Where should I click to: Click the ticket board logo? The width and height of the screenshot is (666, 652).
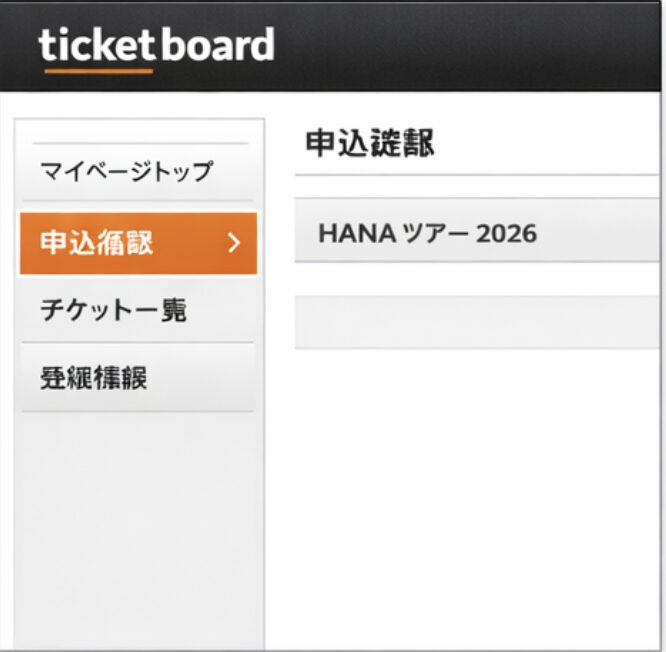tap(156, 46)
